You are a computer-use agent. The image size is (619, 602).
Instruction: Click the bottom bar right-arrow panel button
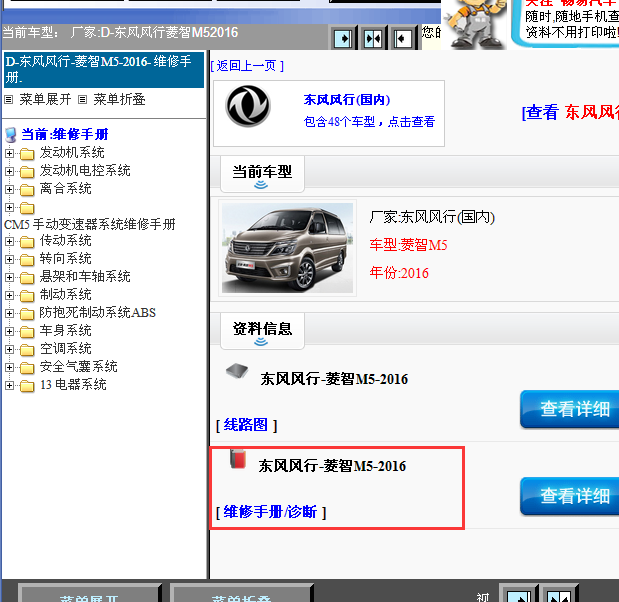tap(519, 593)
